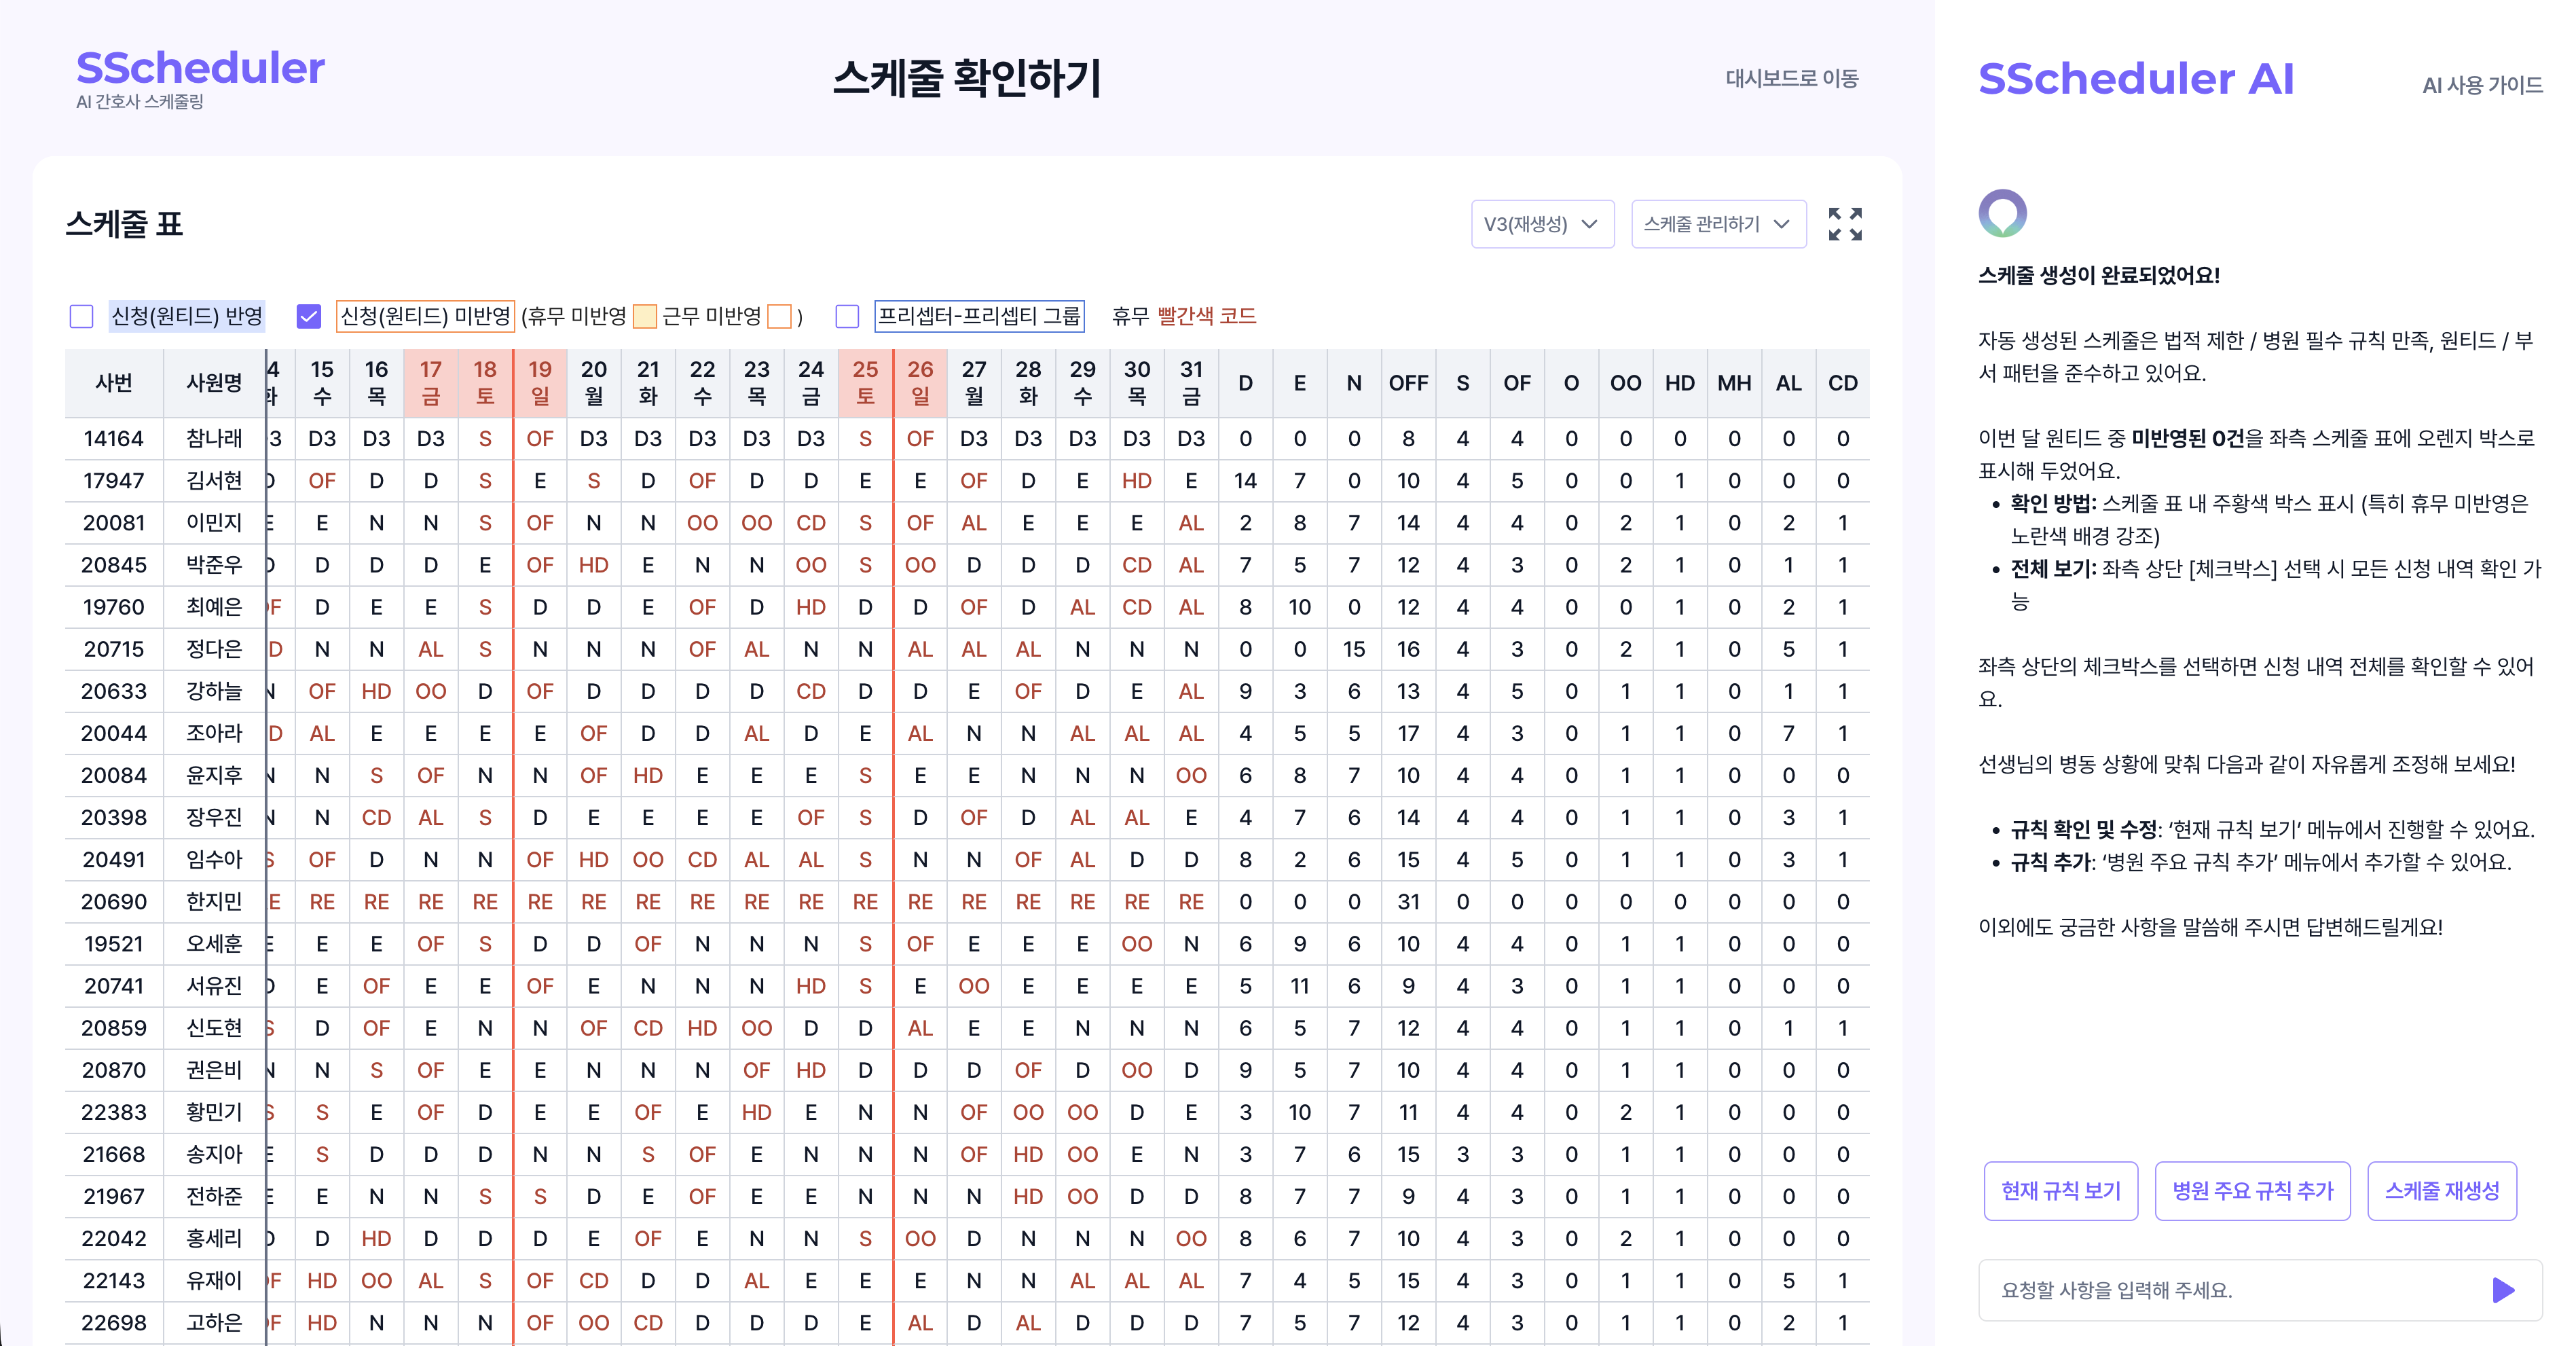Expand the 스케줄 관리하기 dropdown

tap(1718, 224)
